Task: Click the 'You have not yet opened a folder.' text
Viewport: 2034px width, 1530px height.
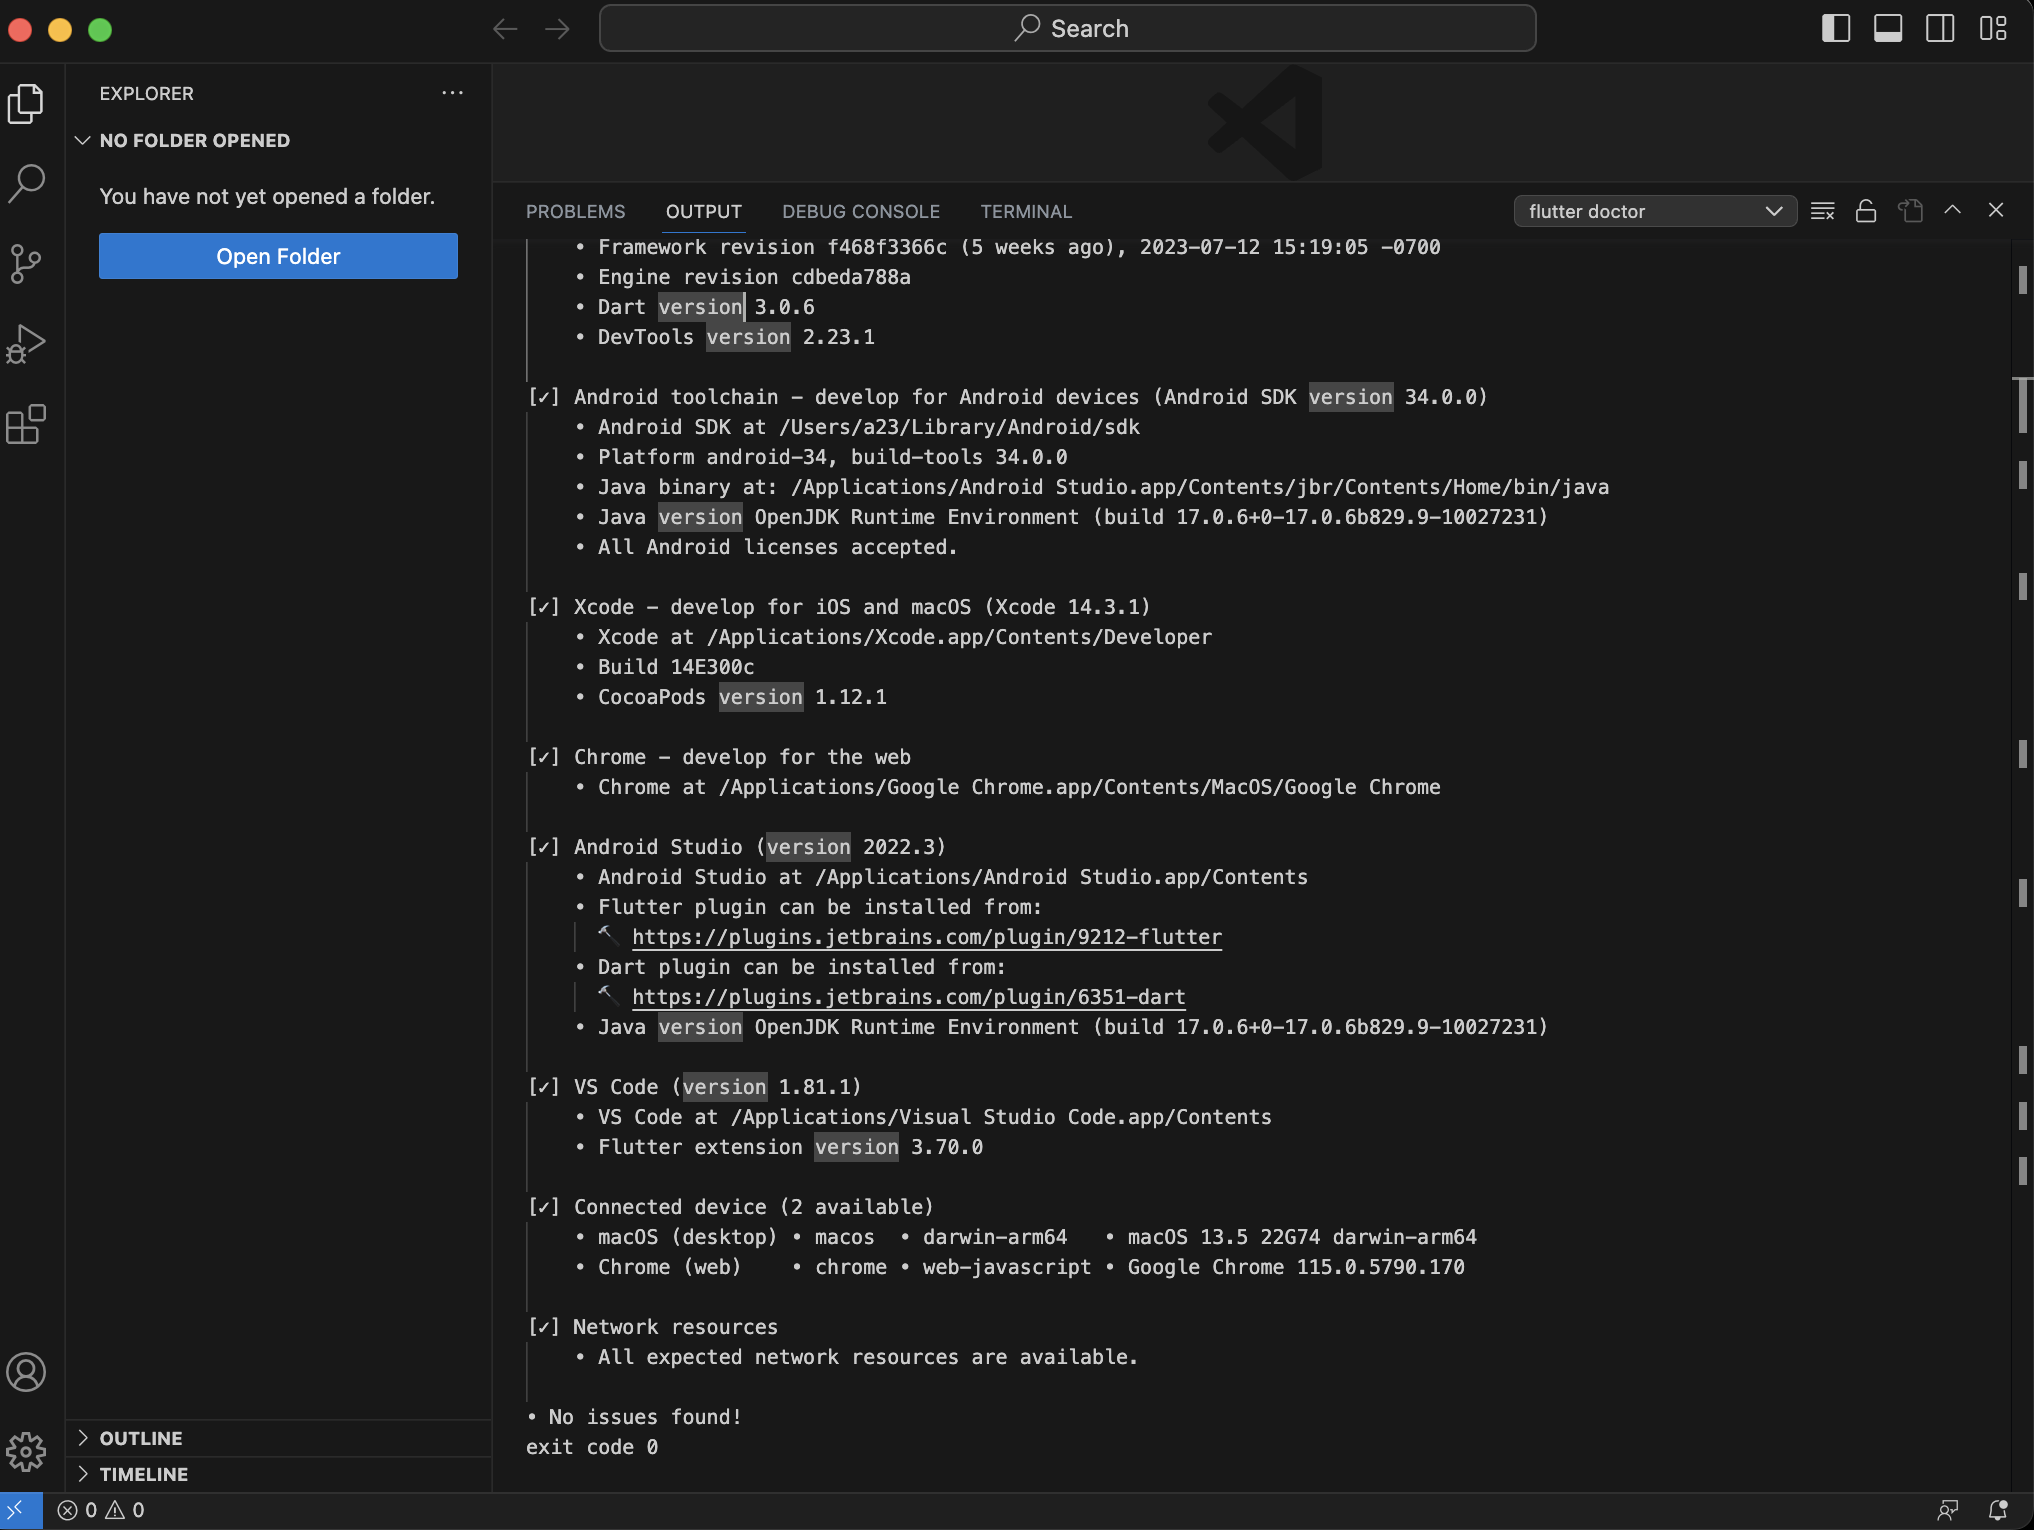Action: [267, 197]
